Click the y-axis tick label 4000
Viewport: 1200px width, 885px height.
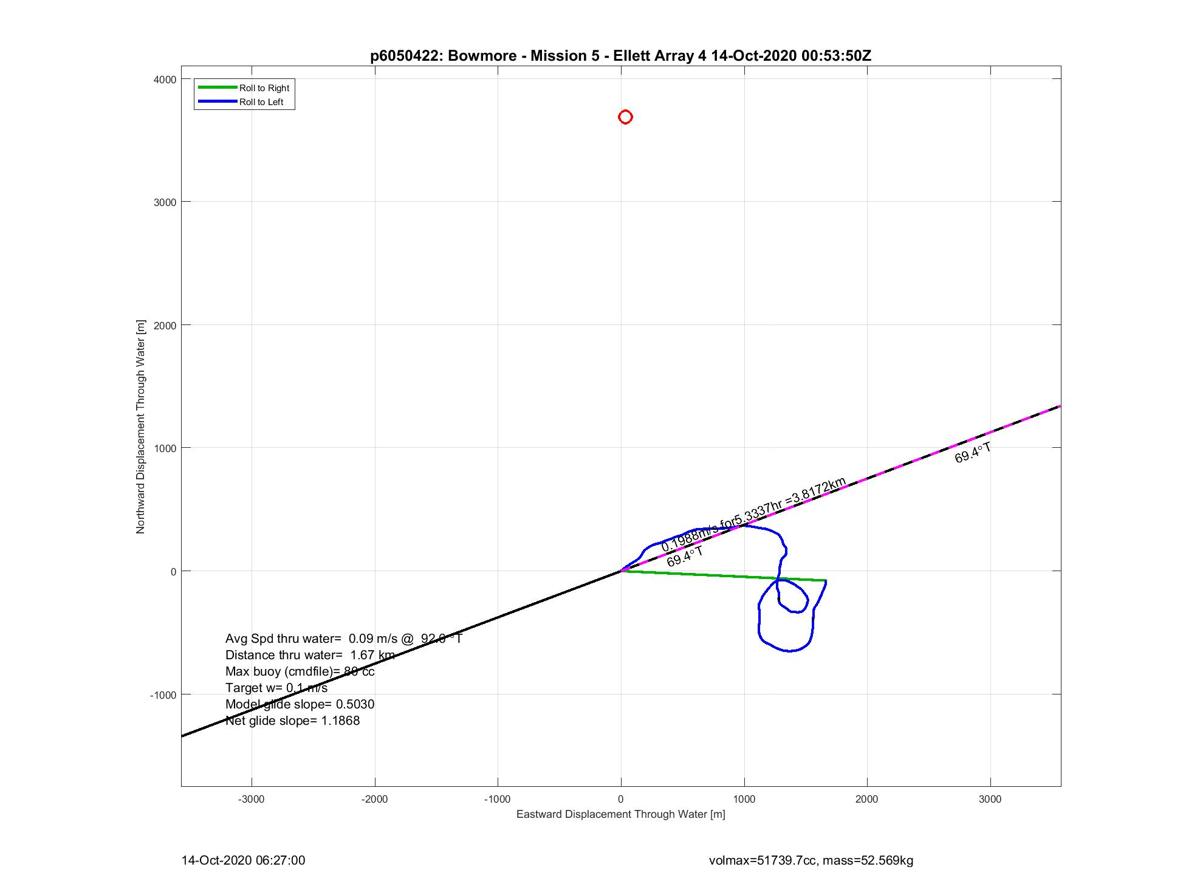tap(165, 79)
